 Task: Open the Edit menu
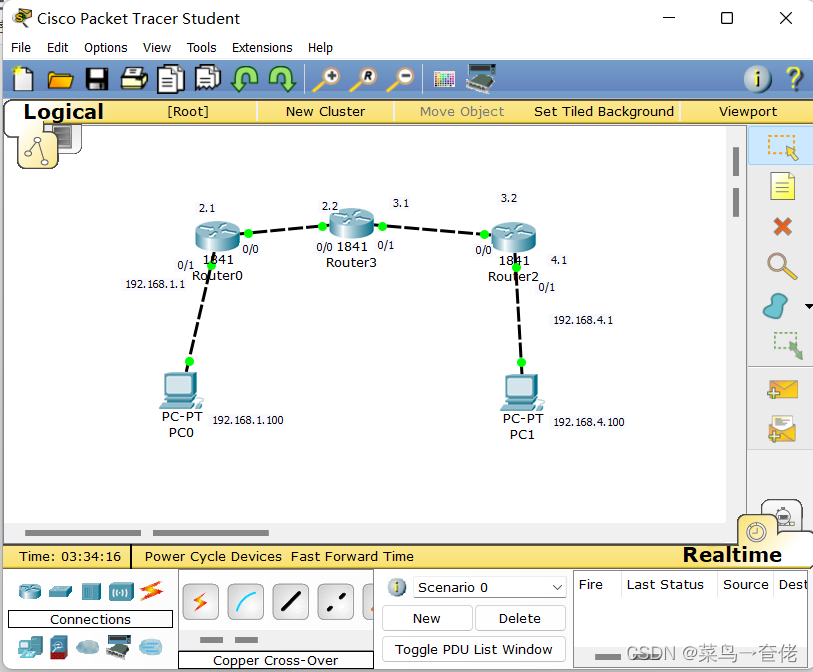click(58, 48)
